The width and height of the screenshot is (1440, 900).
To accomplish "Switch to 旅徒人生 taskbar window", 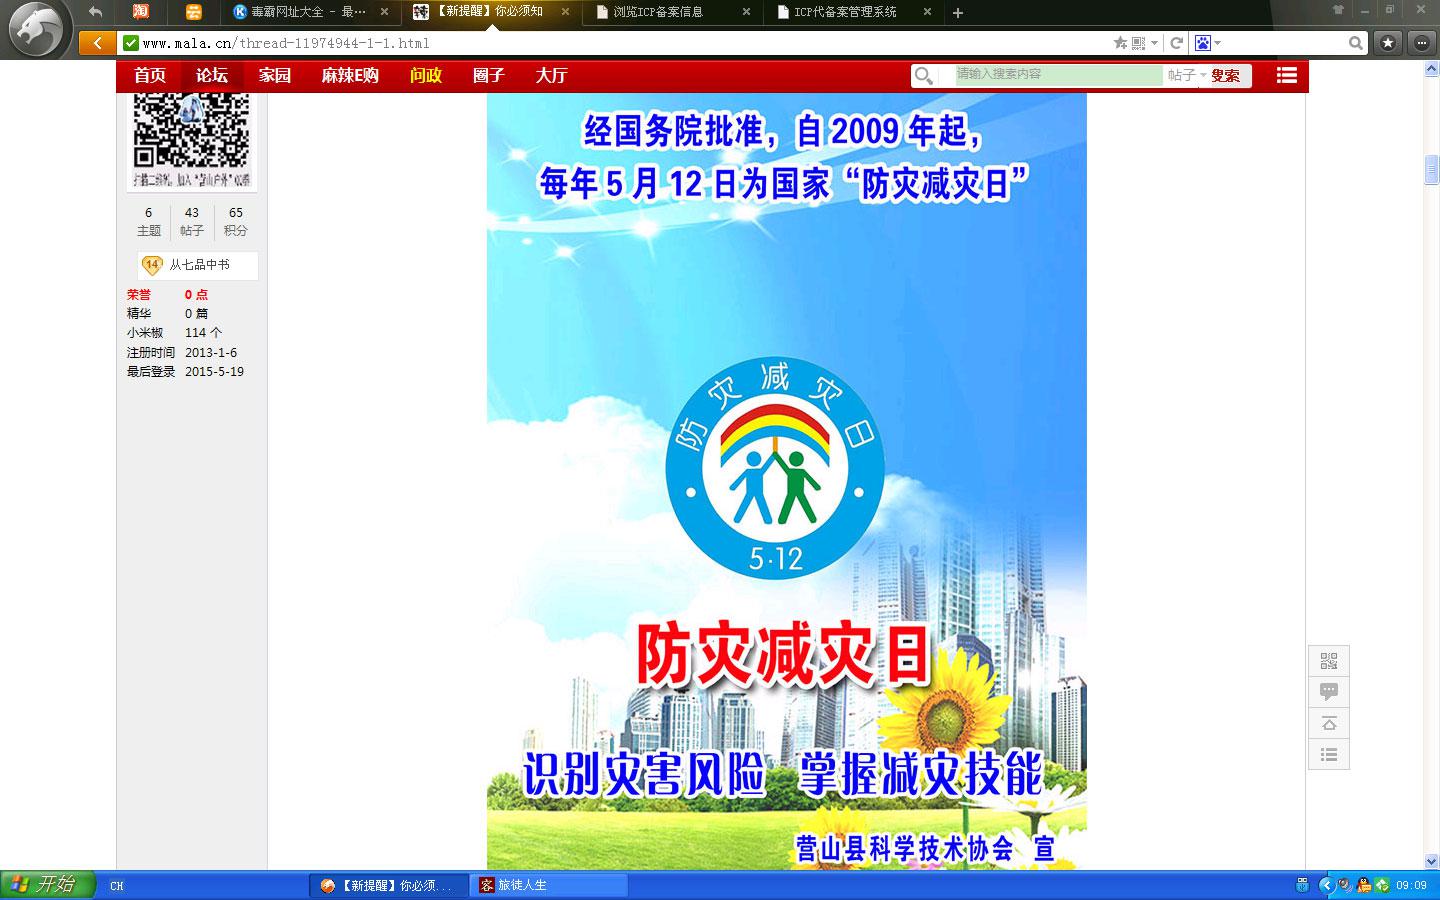I will 550,885.
